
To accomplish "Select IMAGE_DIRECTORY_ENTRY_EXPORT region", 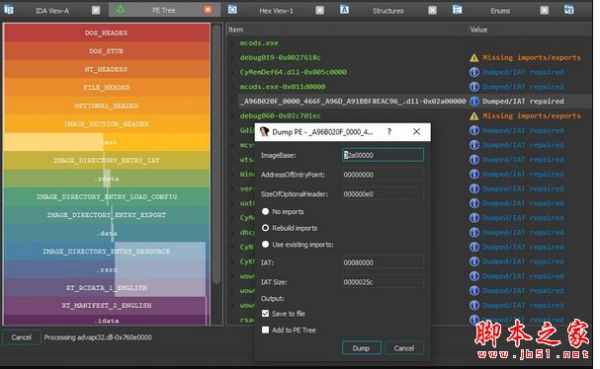I will click(x=106, y=215).
